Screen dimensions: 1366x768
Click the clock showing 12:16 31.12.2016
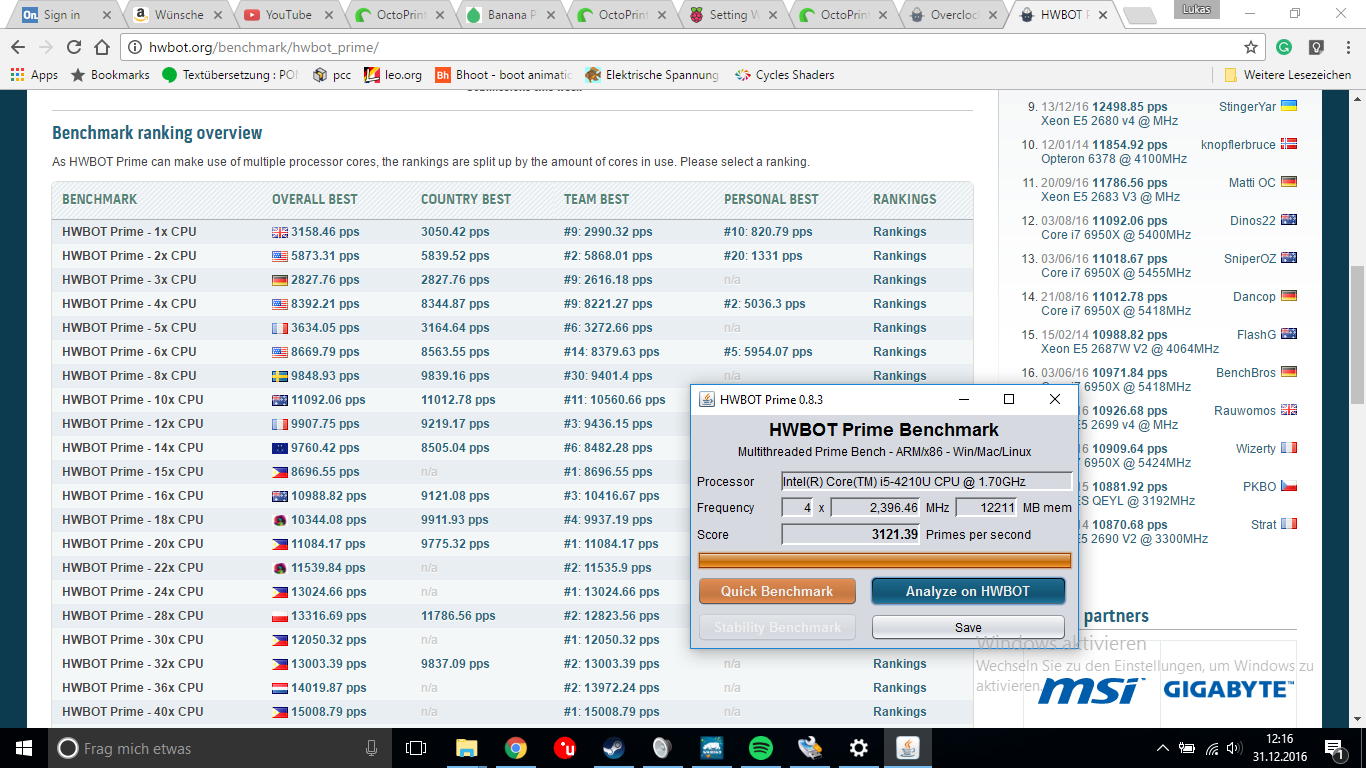1282,748
